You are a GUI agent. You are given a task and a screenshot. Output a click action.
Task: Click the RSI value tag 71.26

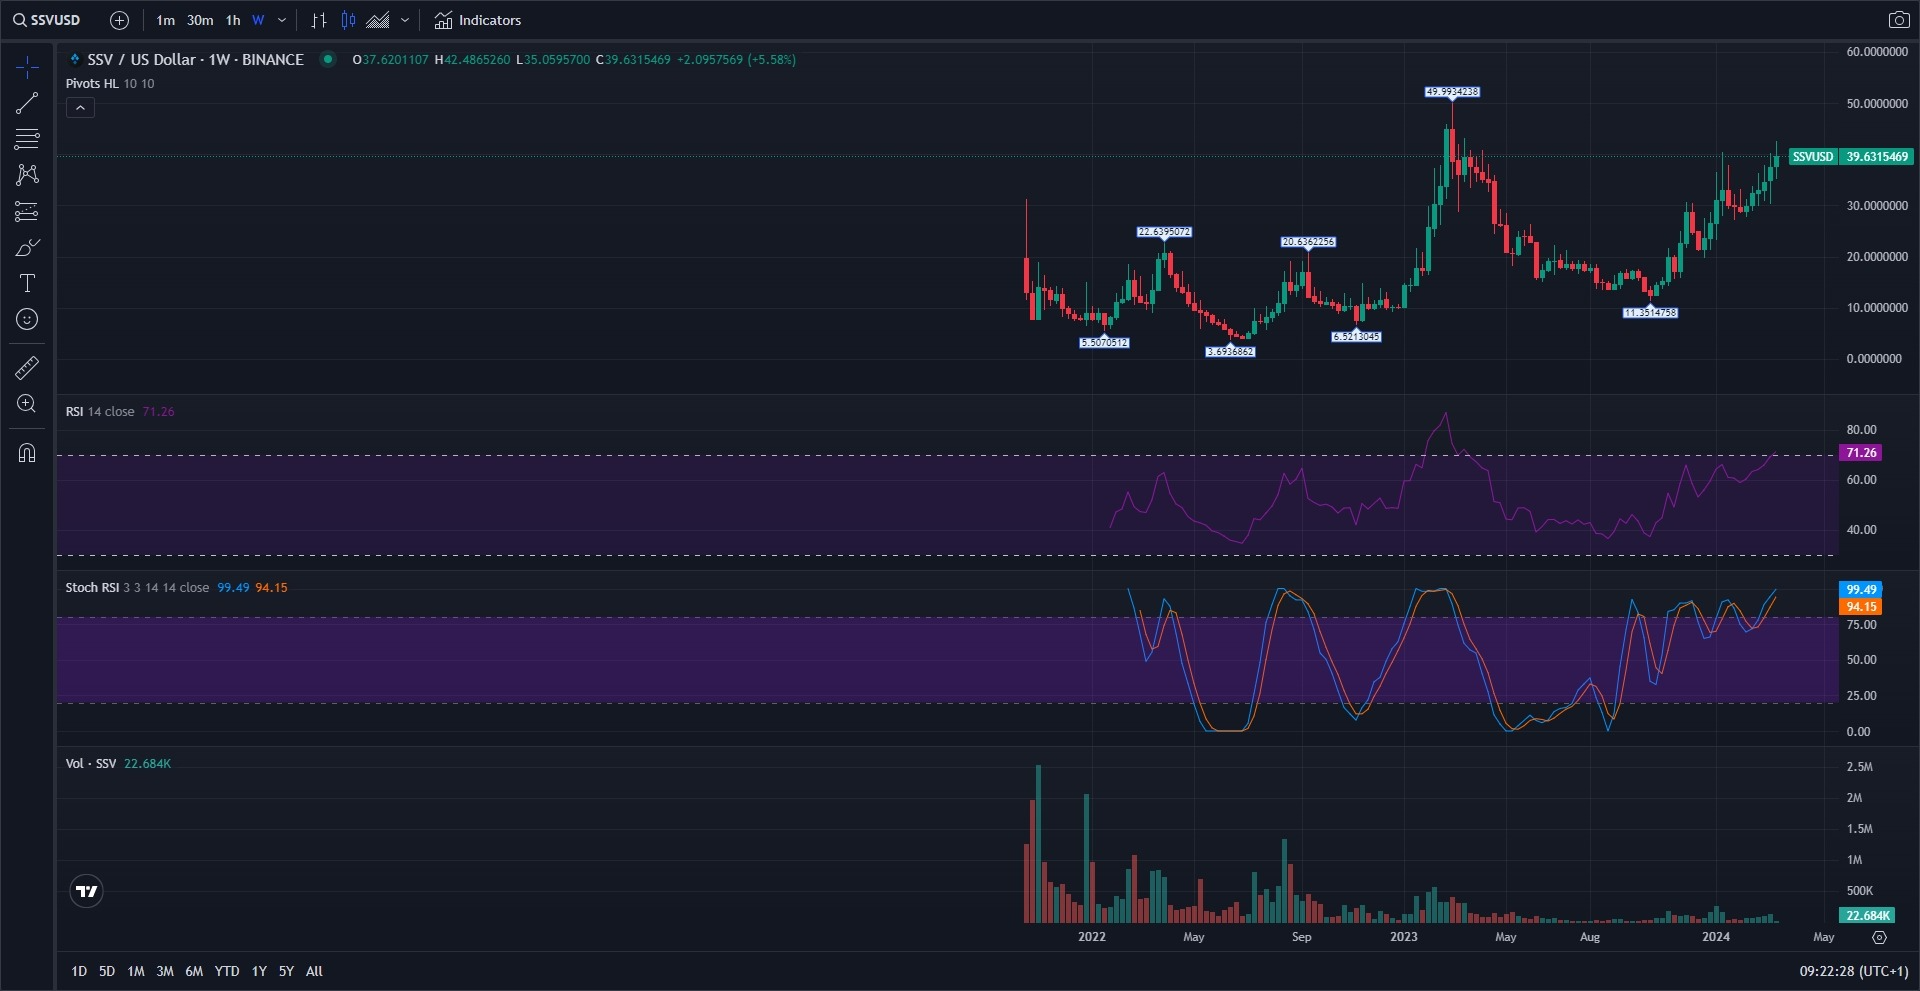pyautogui.click(x=1861, y=453)
